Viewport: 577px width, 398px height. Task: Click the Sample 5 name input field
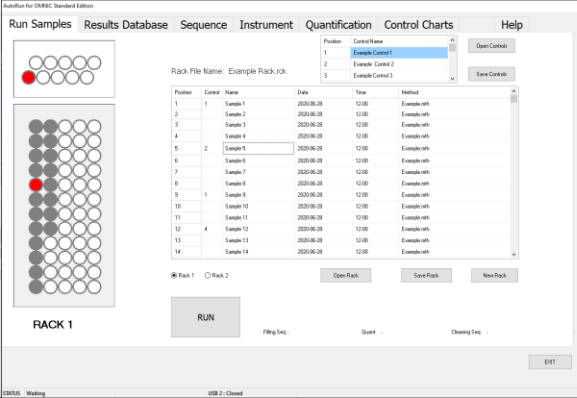258,148
